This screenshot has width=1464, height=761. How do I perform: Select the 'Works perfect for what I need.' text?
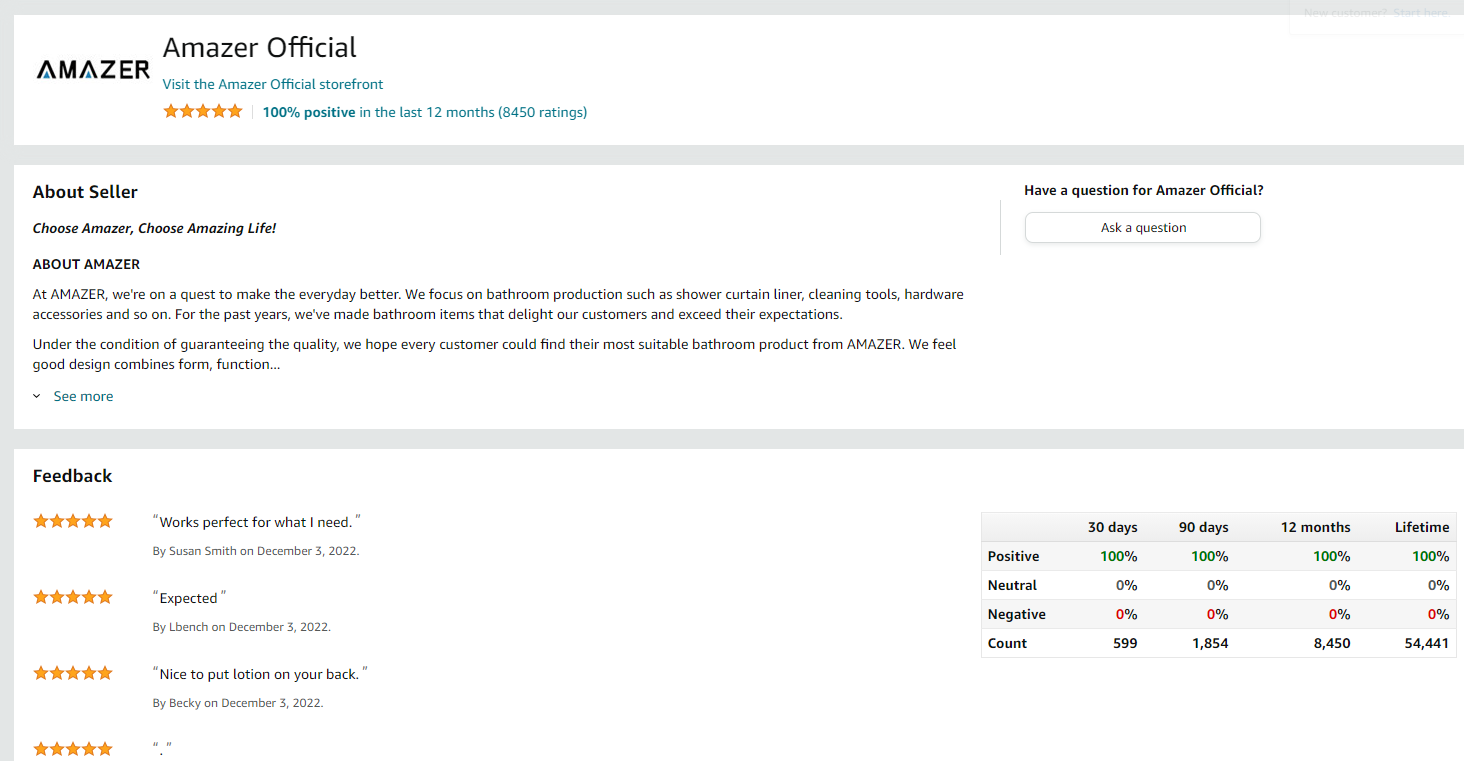(x=256, y=522)
